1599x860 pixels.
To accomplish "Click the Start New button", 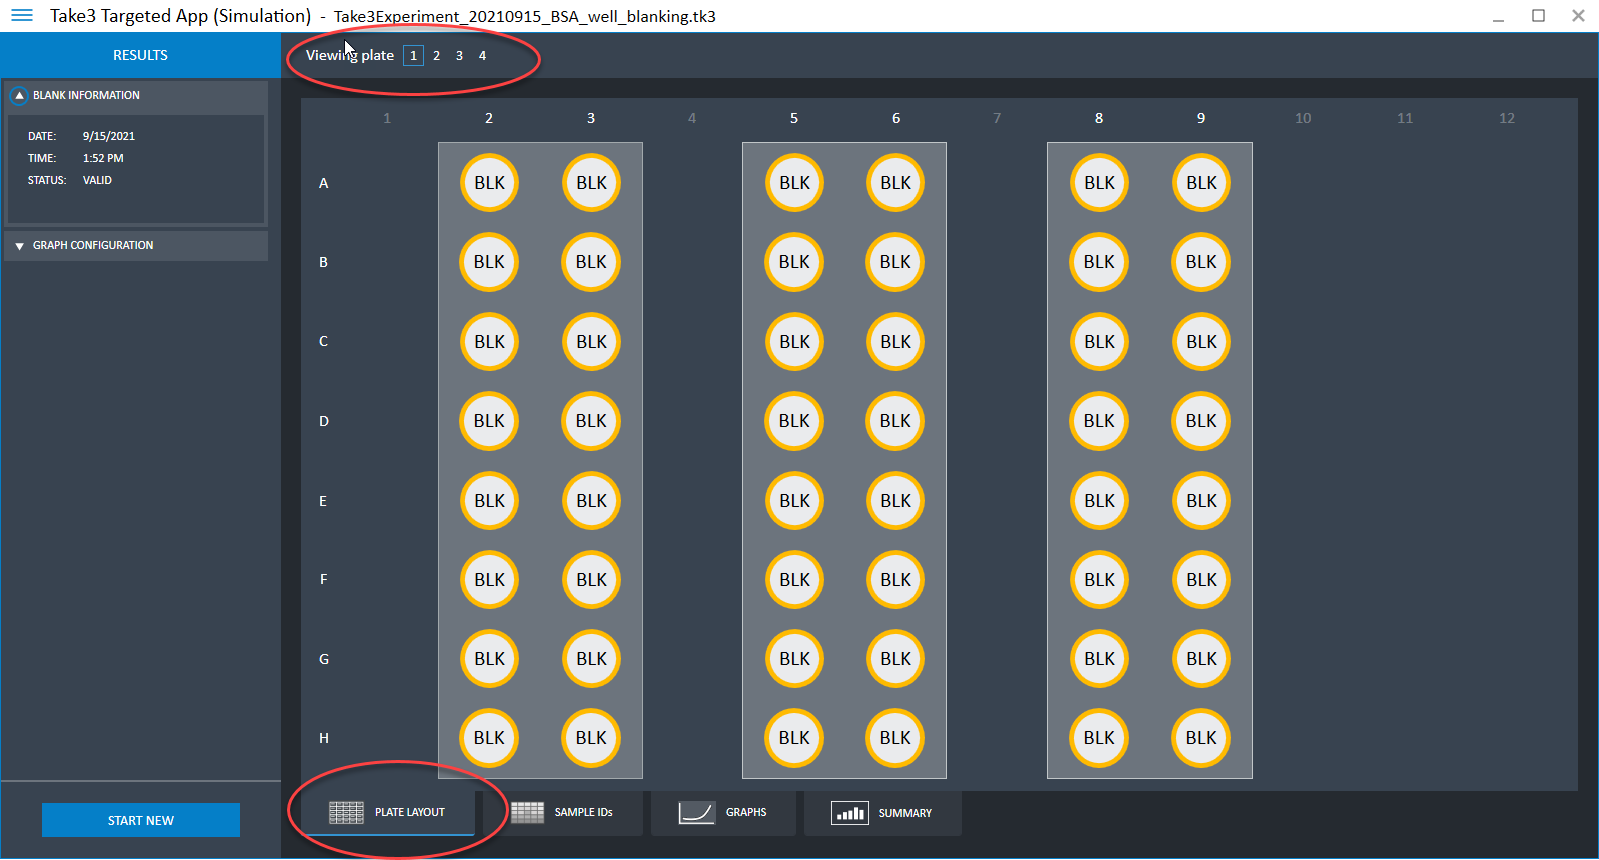I will (x=141, y=820).
